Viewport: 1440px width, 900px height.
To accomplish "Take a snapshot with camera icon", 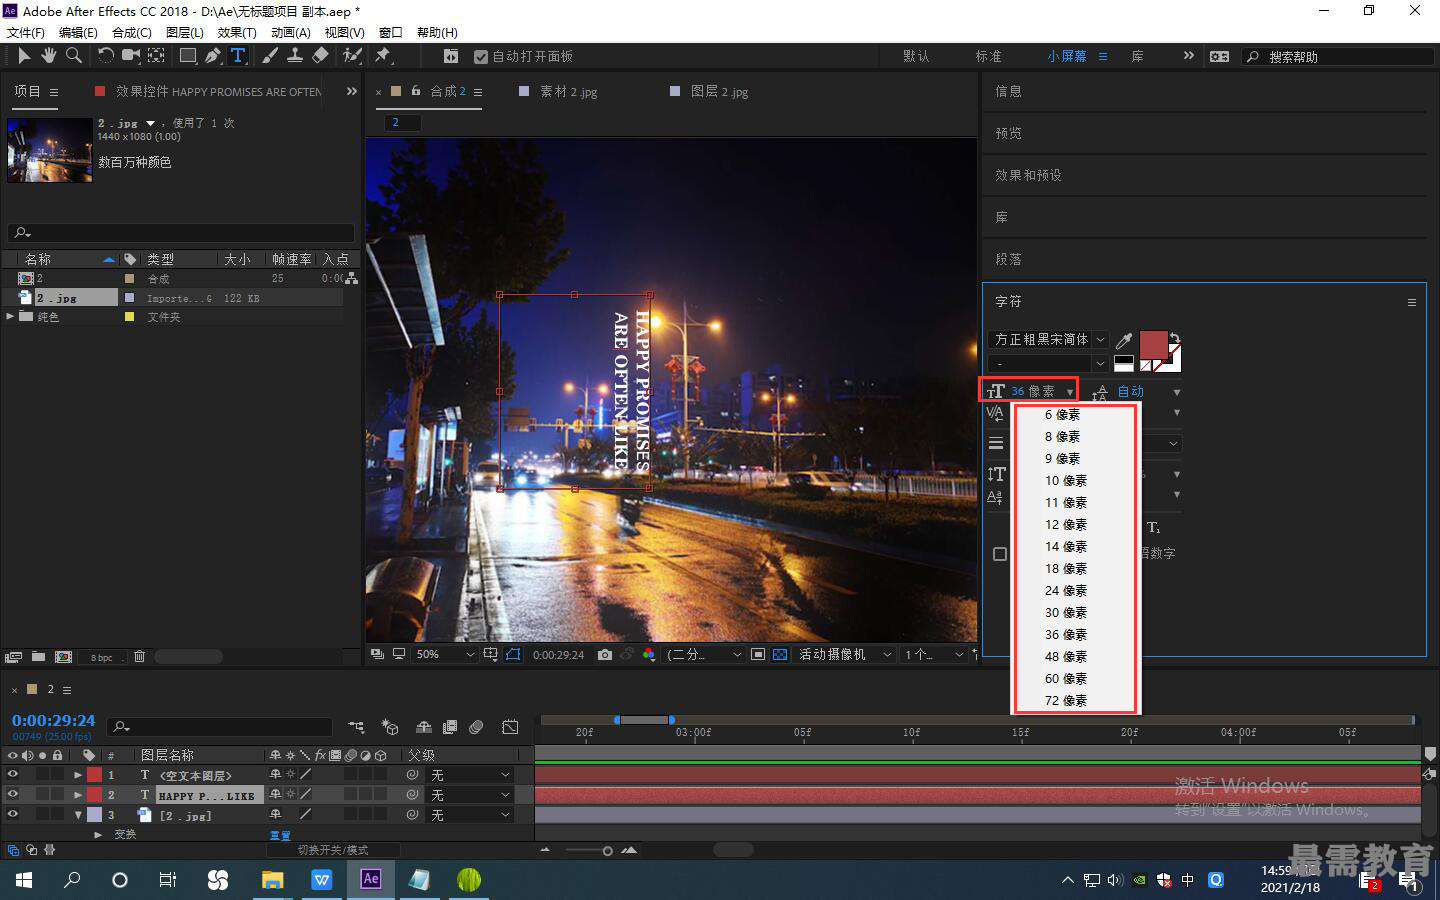I will pos(605,655).
